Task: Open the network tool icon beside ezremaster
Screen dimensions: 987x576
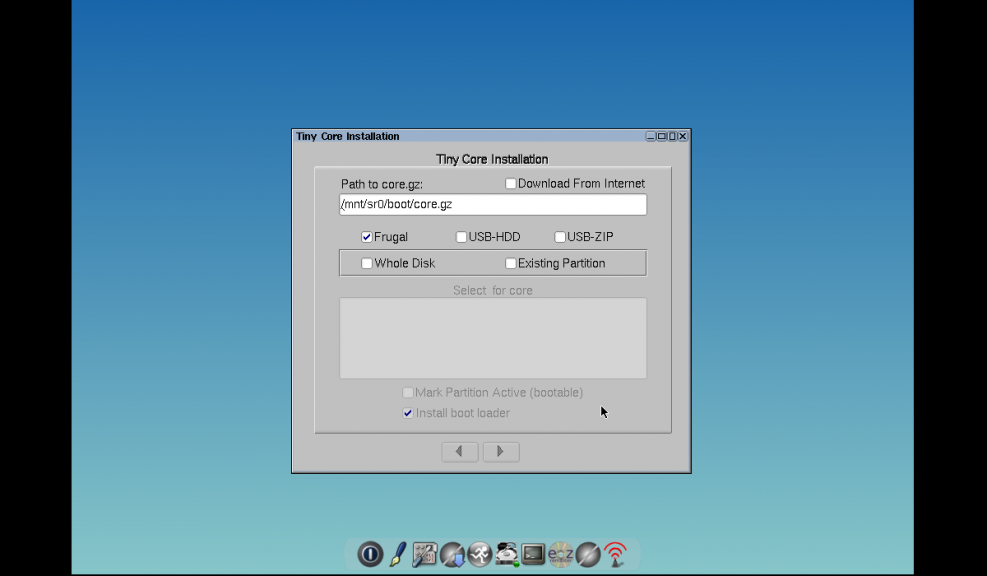Action: pos(588,553)
